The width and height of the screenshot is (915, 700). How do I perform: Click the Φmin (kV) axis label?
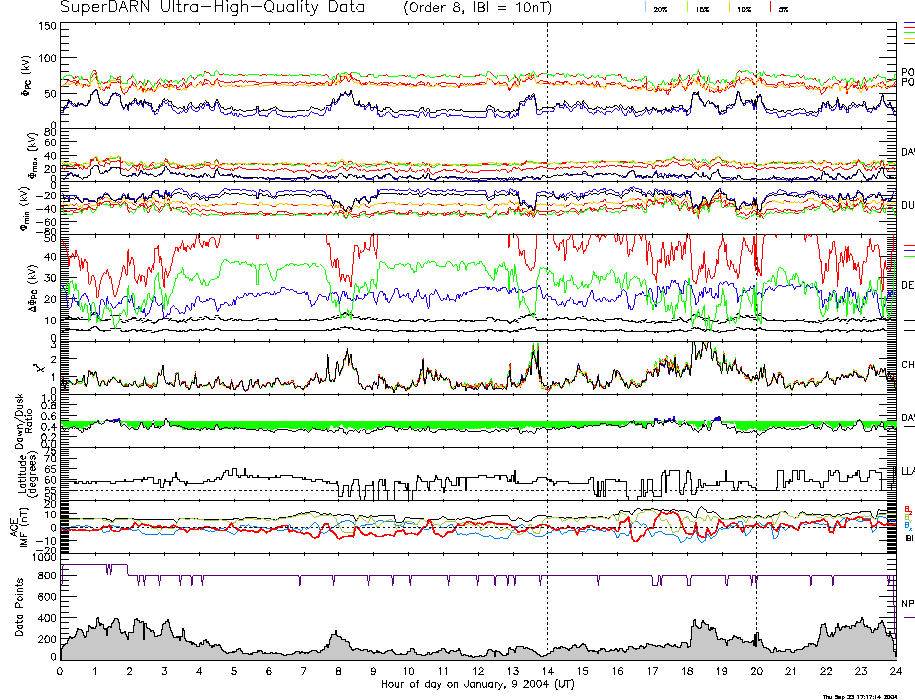26,208
